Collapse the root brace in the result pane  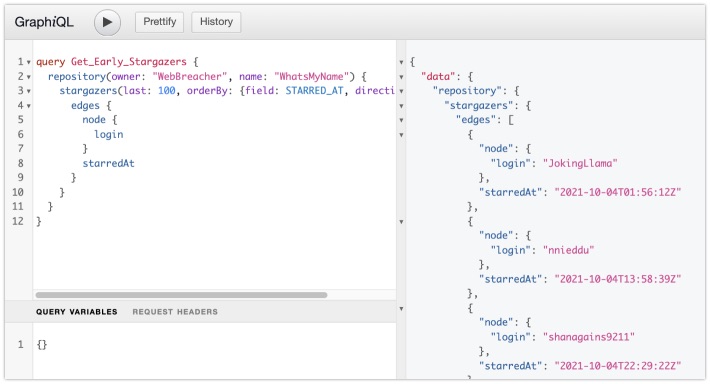[401, 62]
